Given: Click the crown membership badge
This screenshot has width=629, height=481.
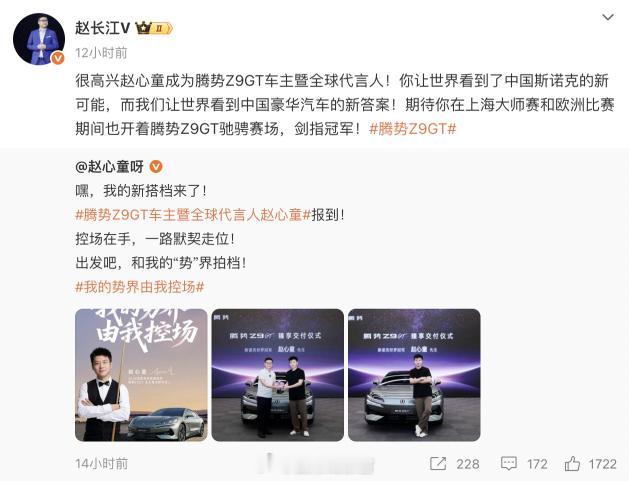Looking at the screenshot, I should tap(154, 28).
